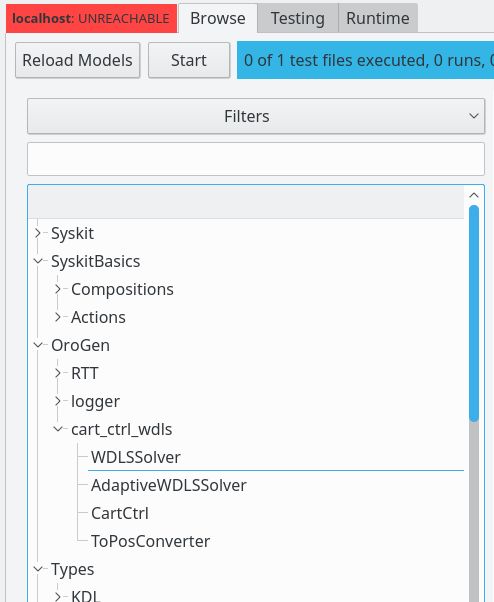Click the Start button
494x602 pixels.
tap(189, 60)
